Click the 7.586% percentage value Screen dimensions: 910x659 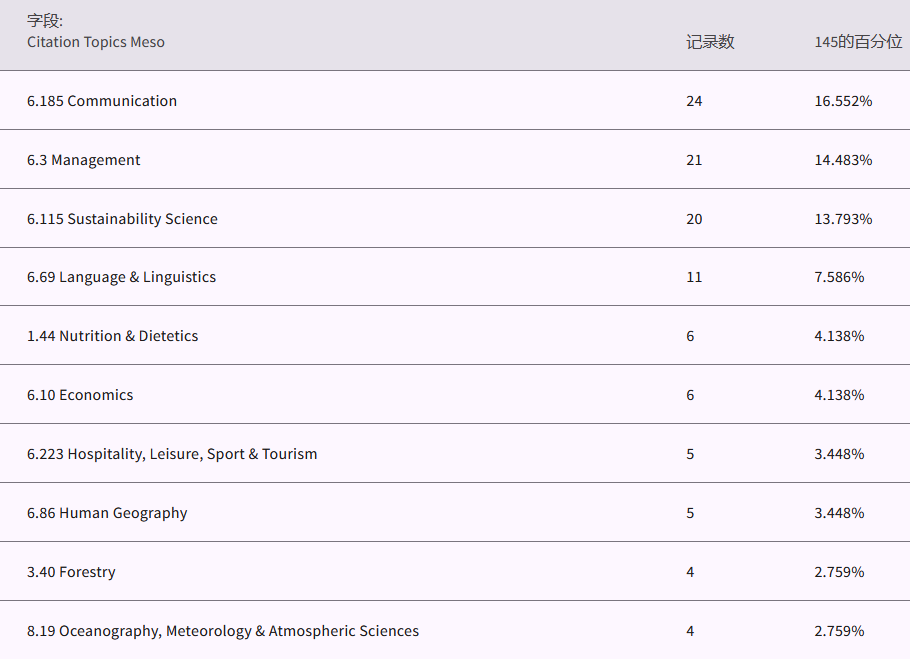click(839, 277)
